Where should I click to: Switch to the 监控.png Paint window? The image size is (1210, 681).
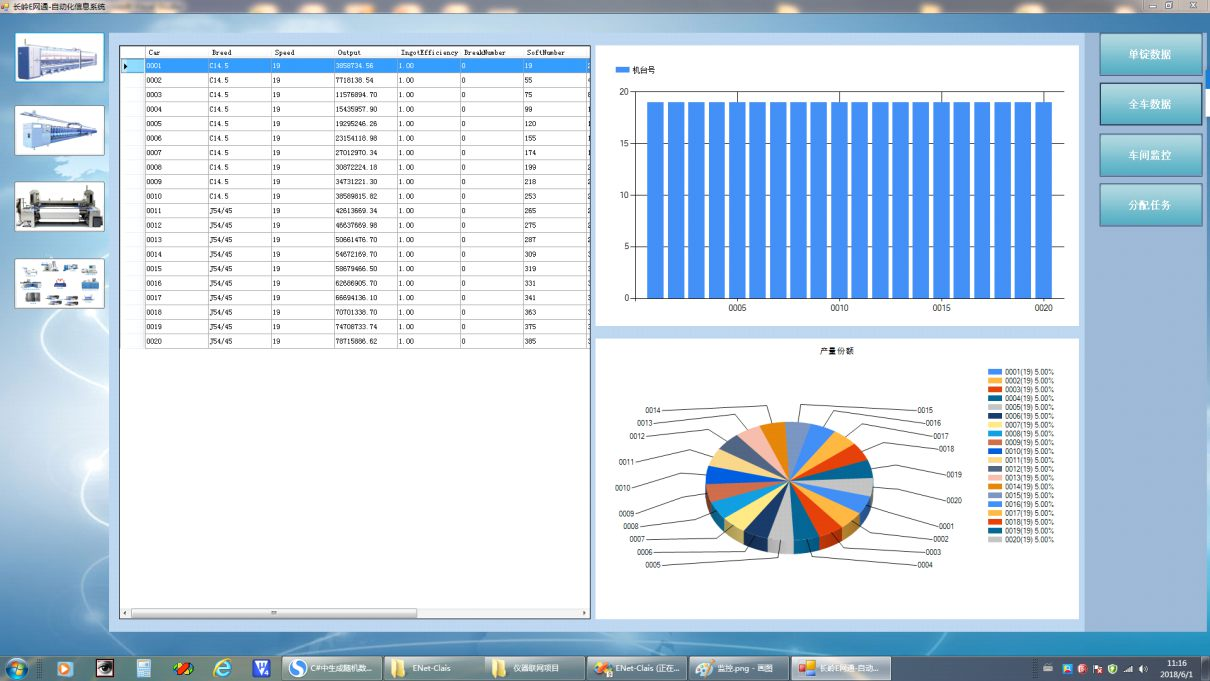click(x=736, y=668)
